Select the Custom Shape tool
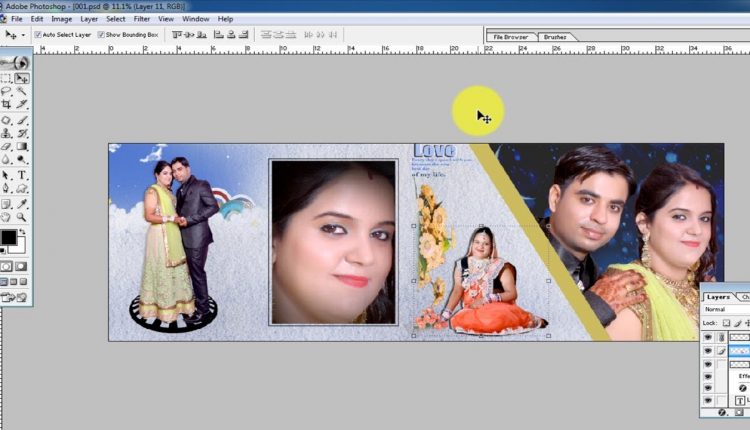The width and height of the screenshot is (750, 430). pyautogui.click(x=22, y=188)
